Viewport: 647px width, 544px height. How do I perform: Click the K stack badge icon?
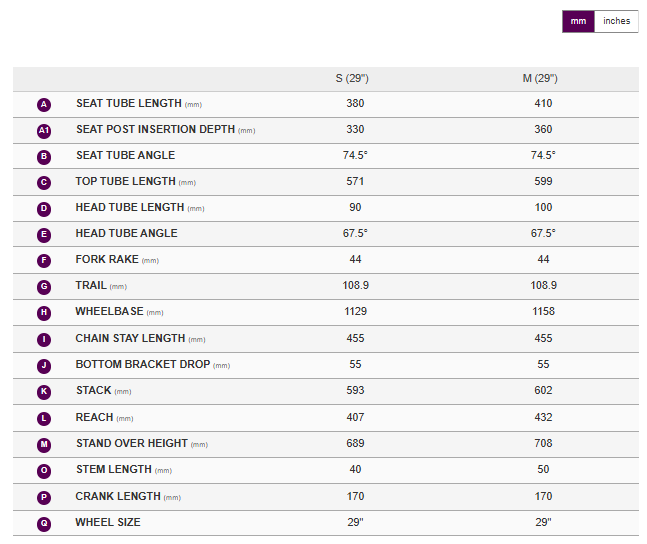click(x=44, y=391)
